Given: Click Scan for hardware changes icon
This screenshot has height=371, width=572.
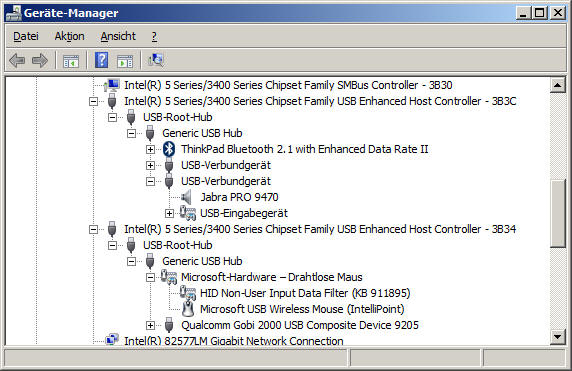Looking at the screenshot, I should [156, 60].
